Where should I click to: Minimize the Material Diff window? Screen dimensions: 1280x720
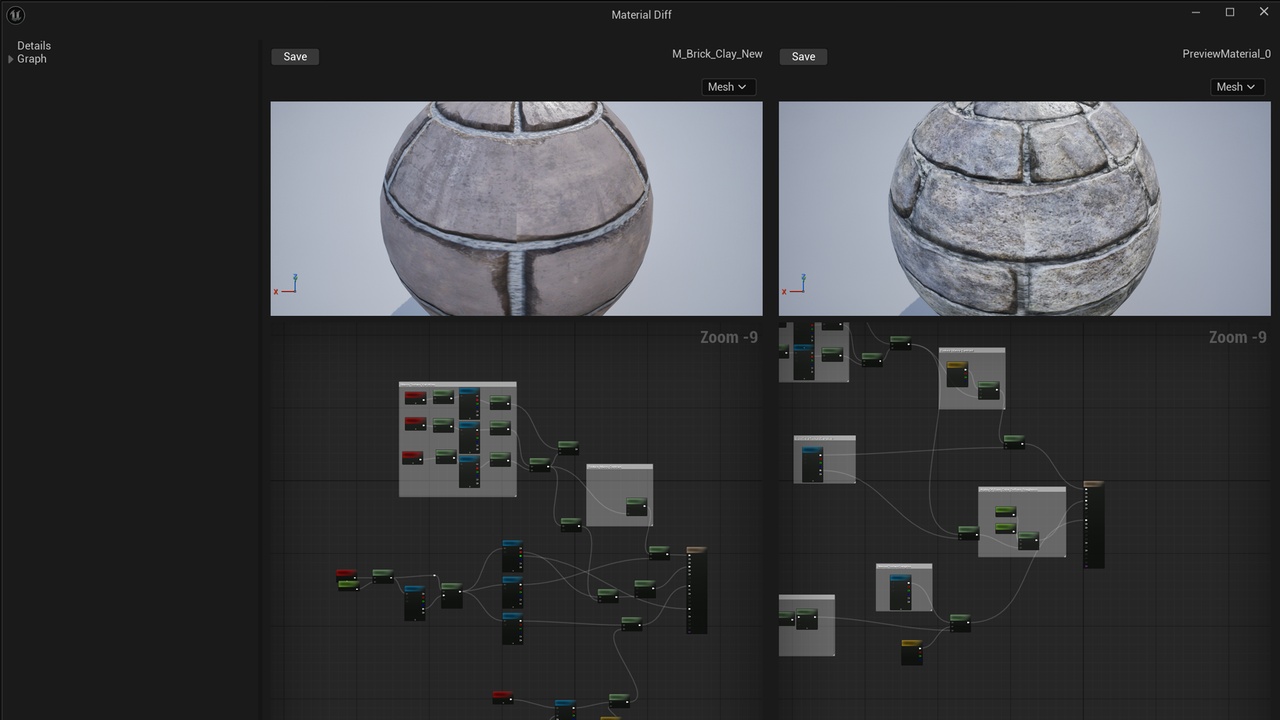pyautogui.click(x=1197, y=12)
